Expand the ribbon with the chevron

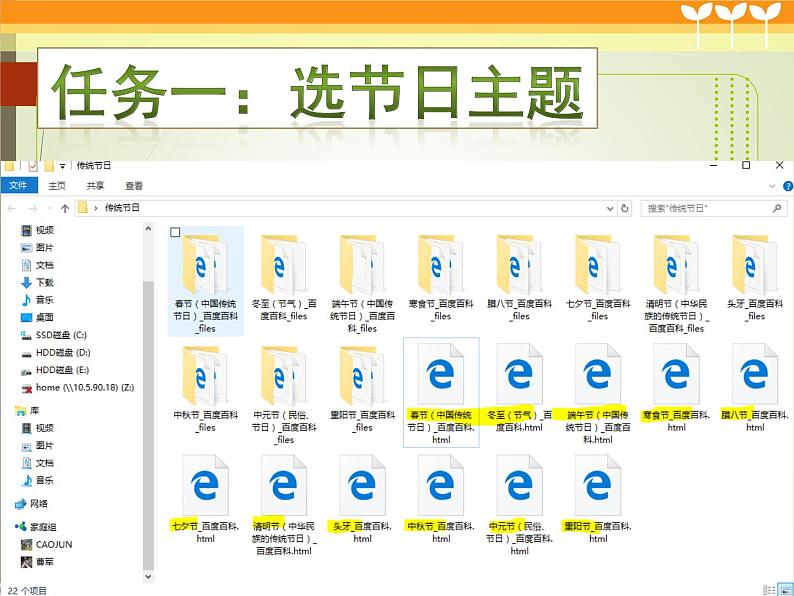click(x=774, y=186)
